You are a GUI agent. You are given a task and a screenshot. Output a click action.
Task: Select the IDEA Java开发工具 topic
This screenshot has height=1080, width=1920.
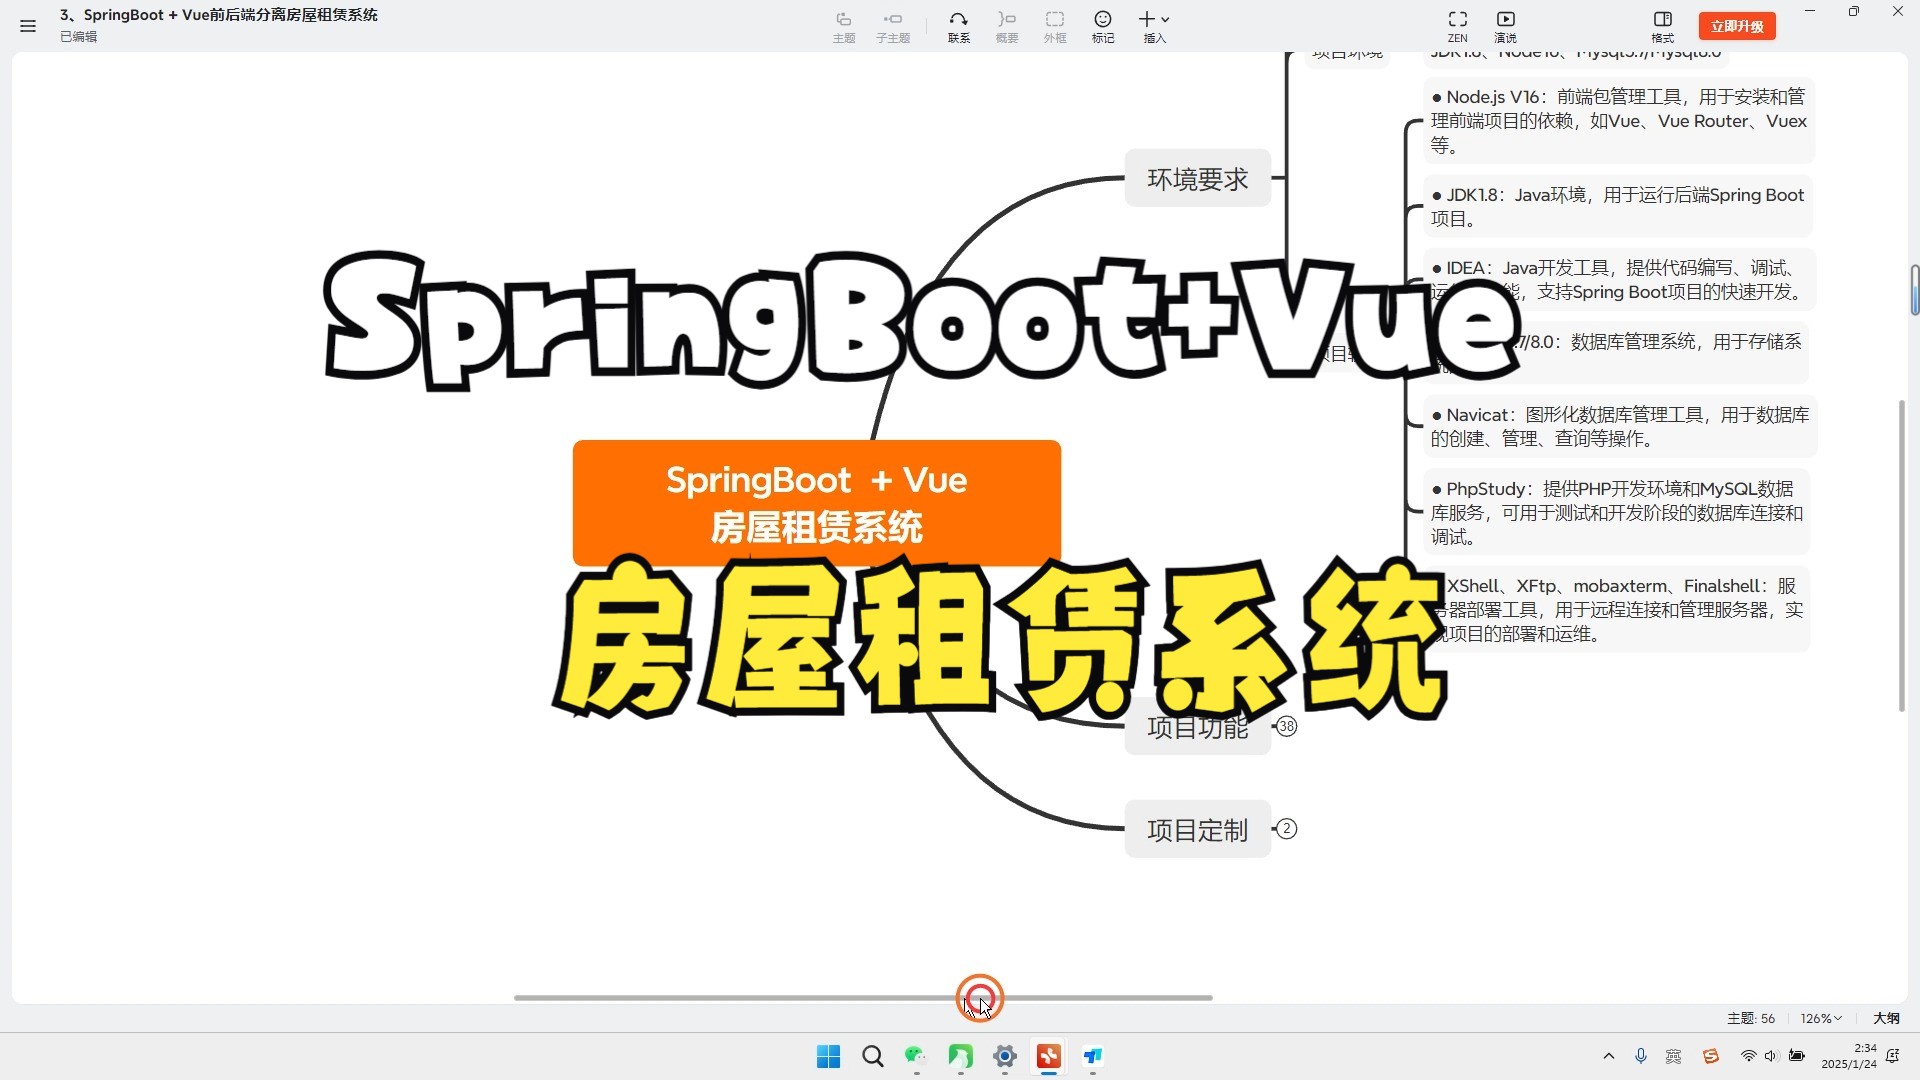pyautogui.click(x=1619, y=280)
